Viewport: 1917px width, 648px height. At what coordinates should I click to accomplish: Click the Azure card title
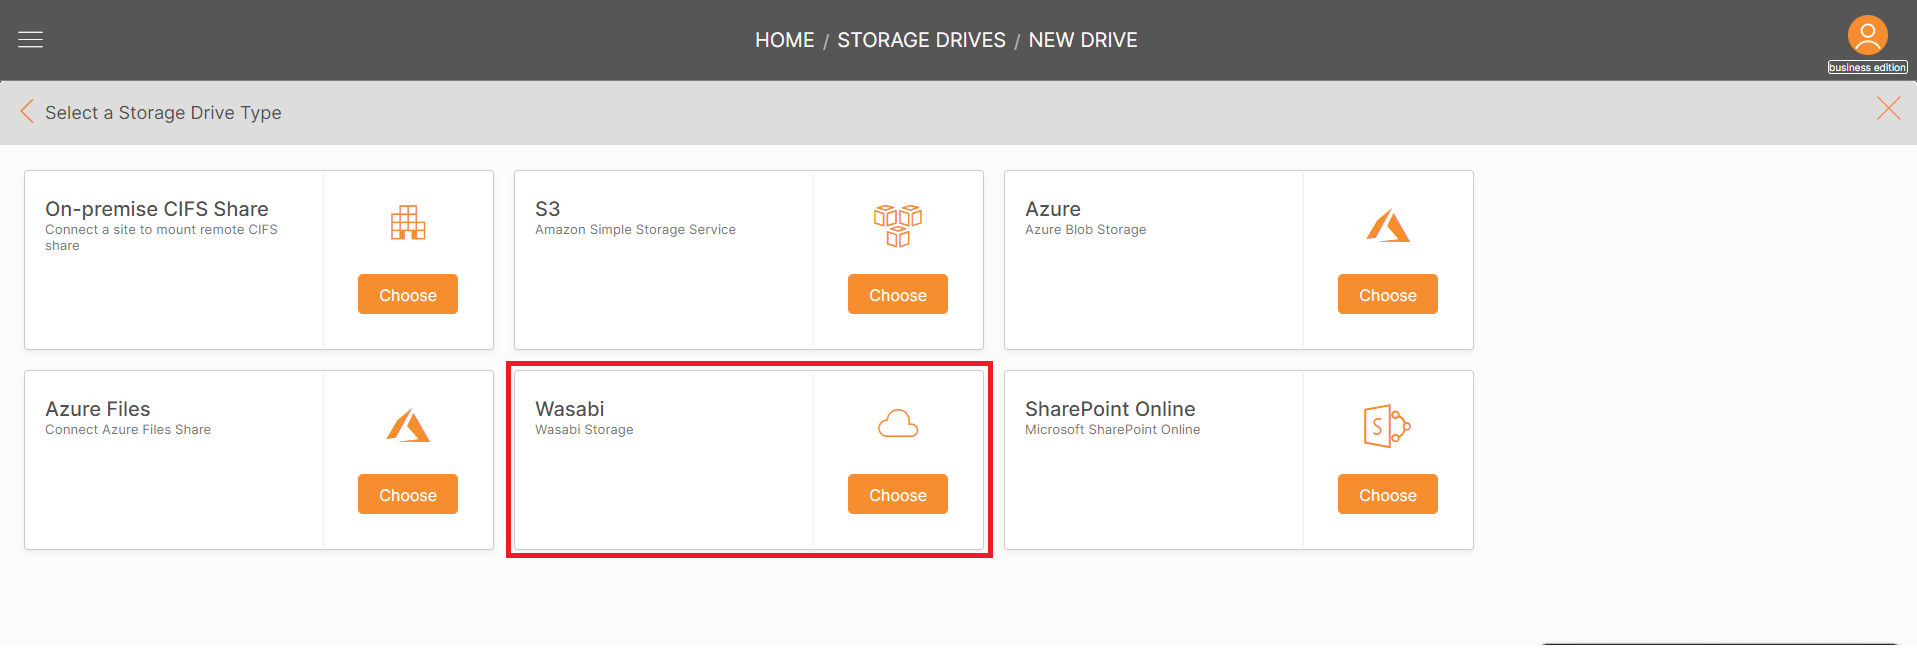1053,209
